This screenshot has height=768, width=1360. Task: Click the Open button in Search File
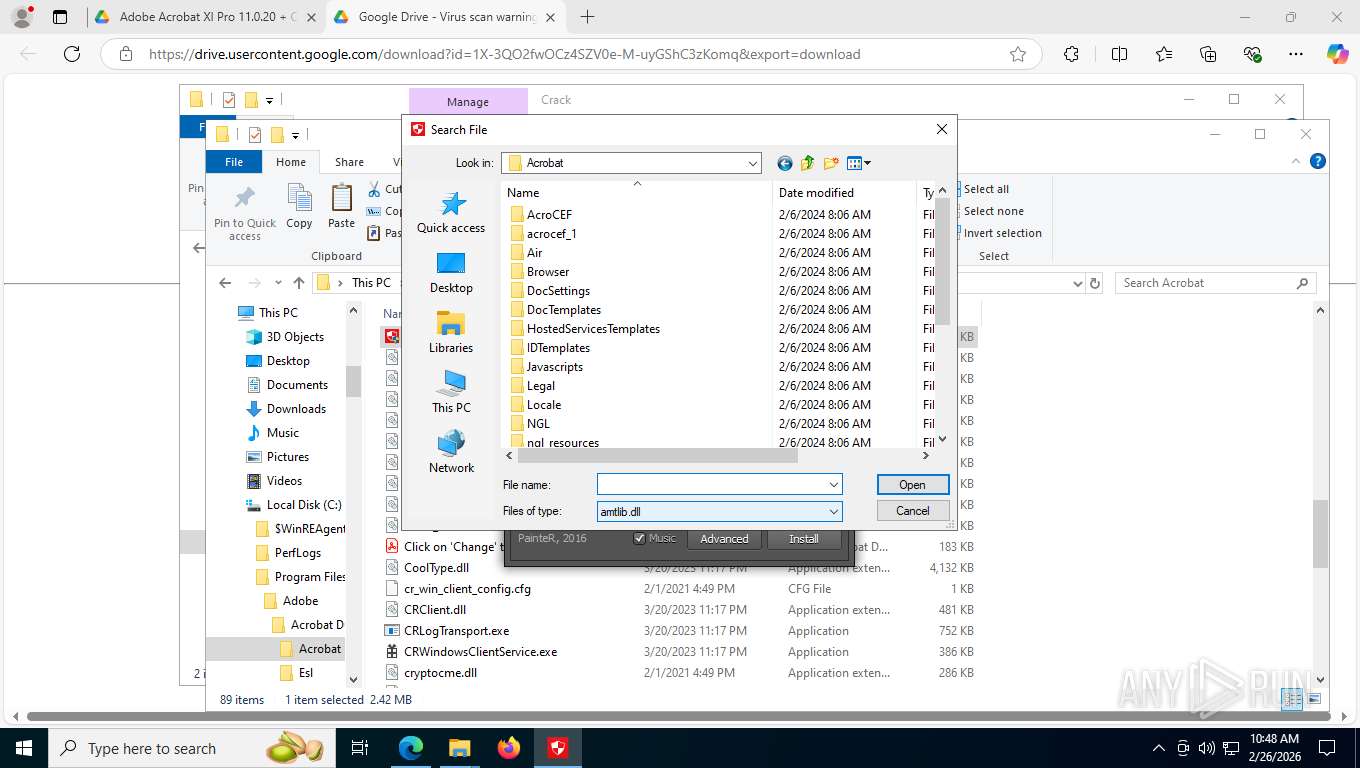coord(912,484)
